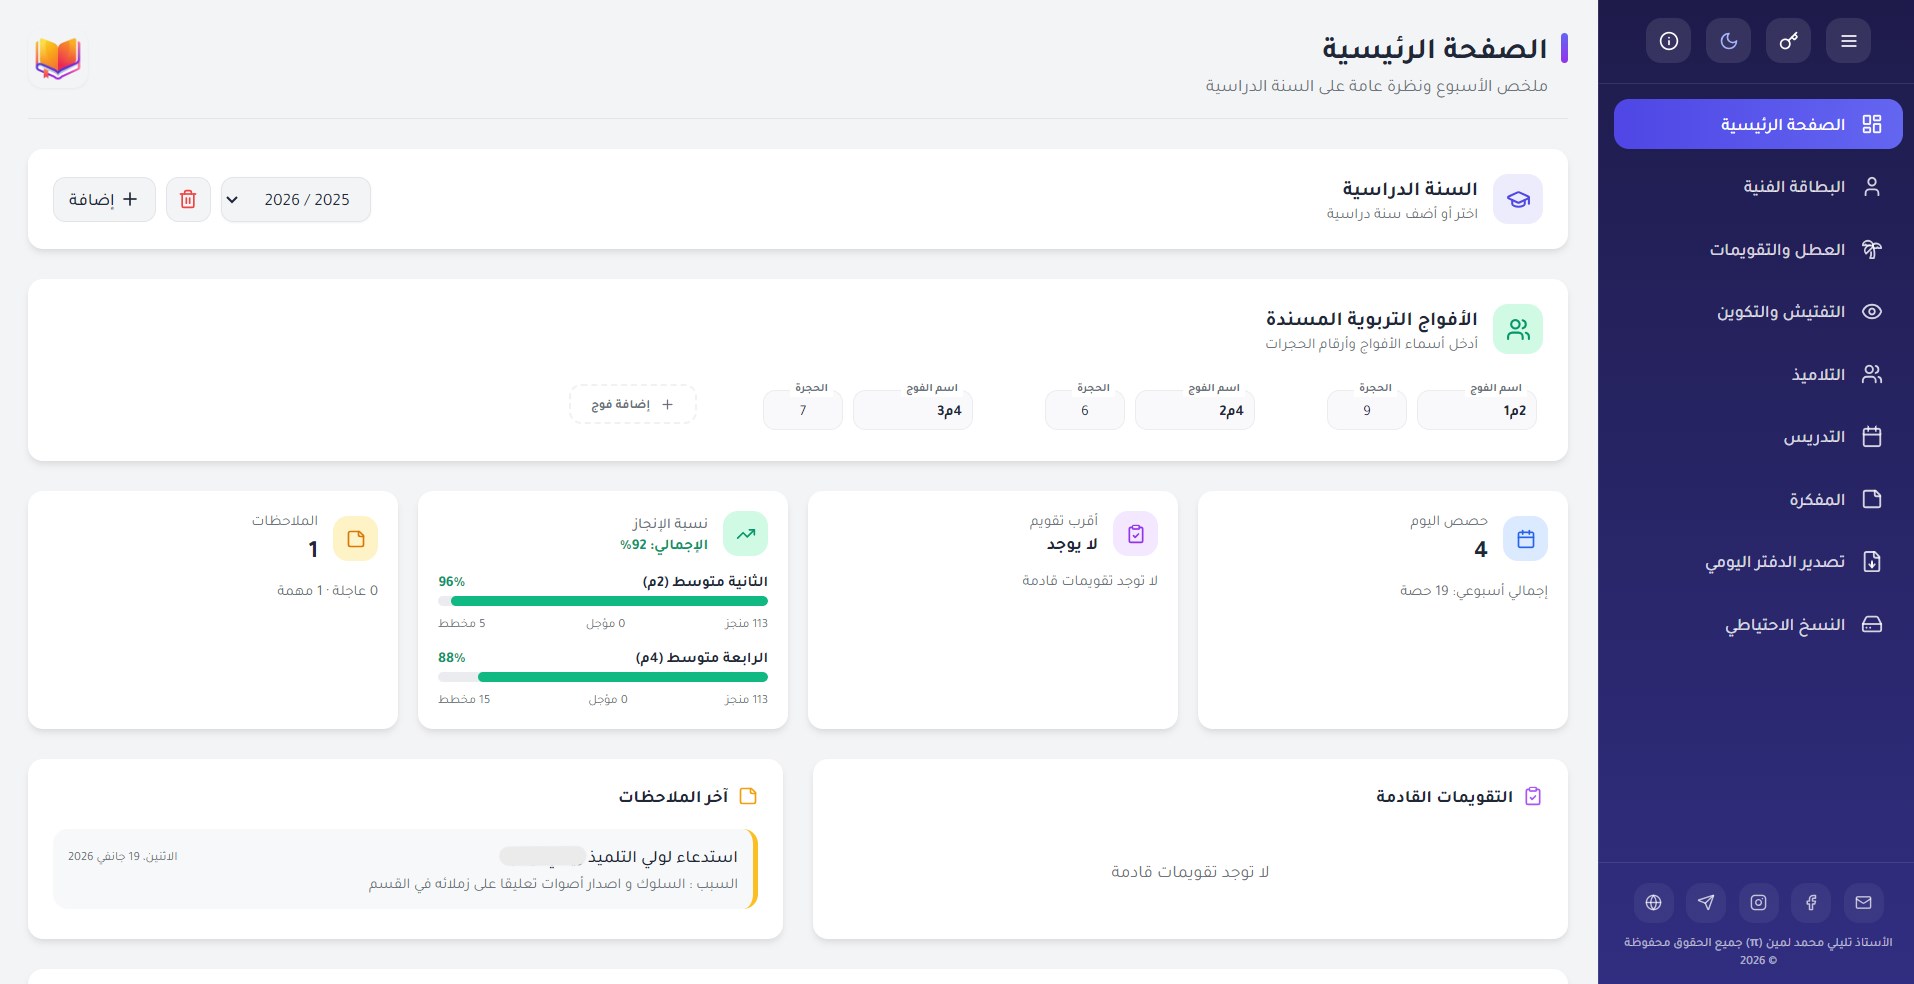The height and width of the screenshot is (984, 1914).
Task: Click the key icon in sidebar header
Action: click(x=1788, y=41)
